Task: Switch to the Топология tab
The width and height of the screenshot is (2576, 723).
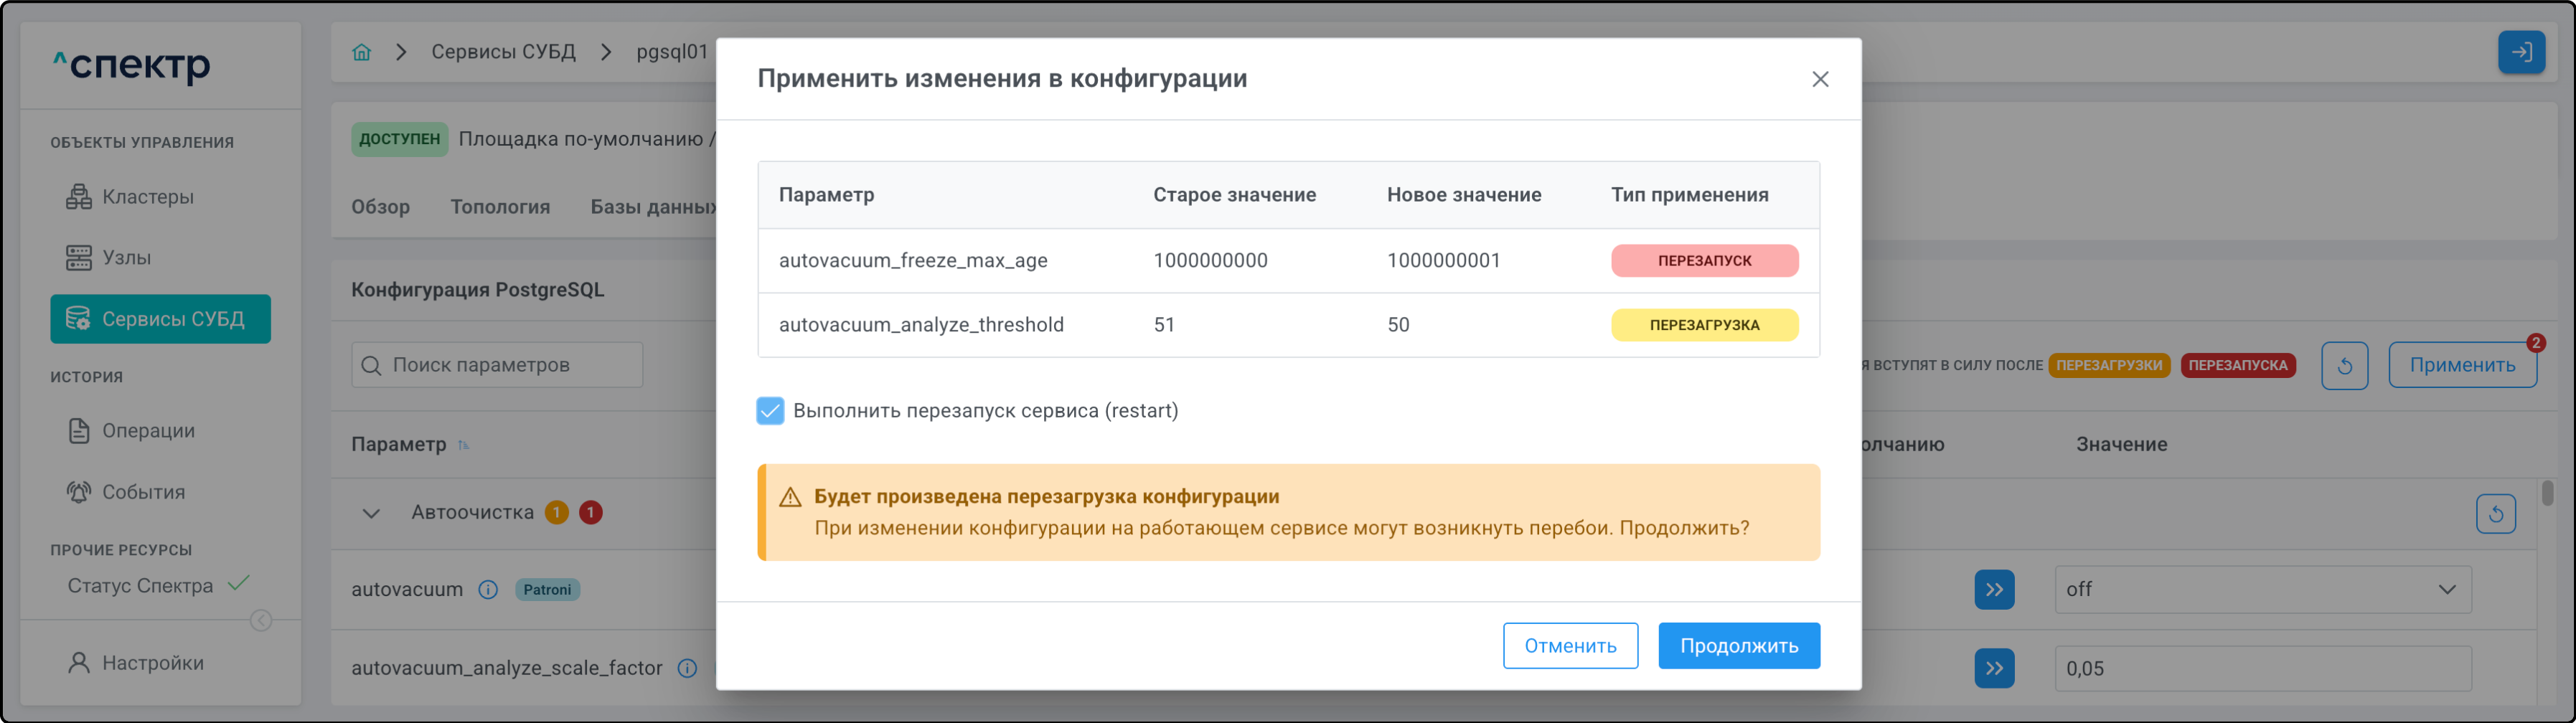Action: tap(499, 207)
